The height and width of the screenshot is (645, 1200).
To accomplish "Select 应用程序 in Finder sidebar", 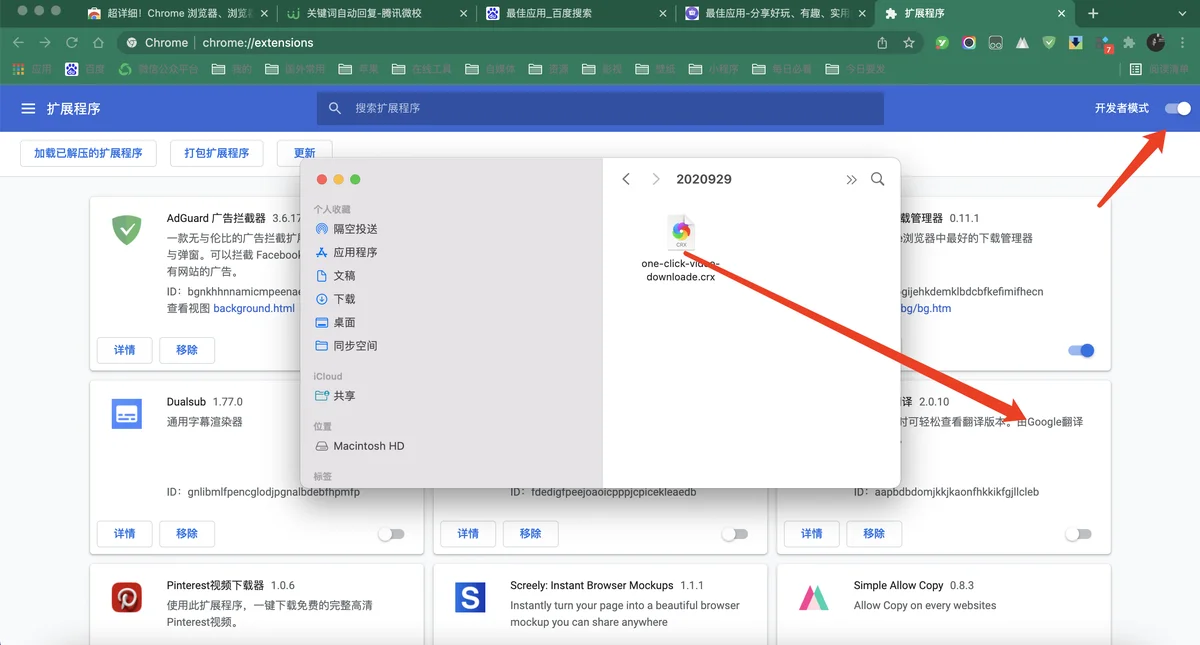I will coord(347,252).
